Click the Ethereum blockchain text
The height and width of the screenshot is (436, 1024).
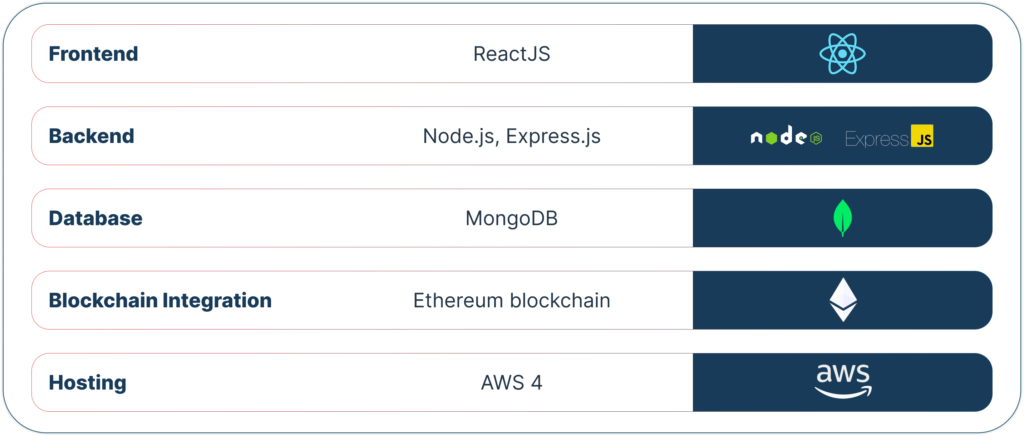tap(511, 300)
